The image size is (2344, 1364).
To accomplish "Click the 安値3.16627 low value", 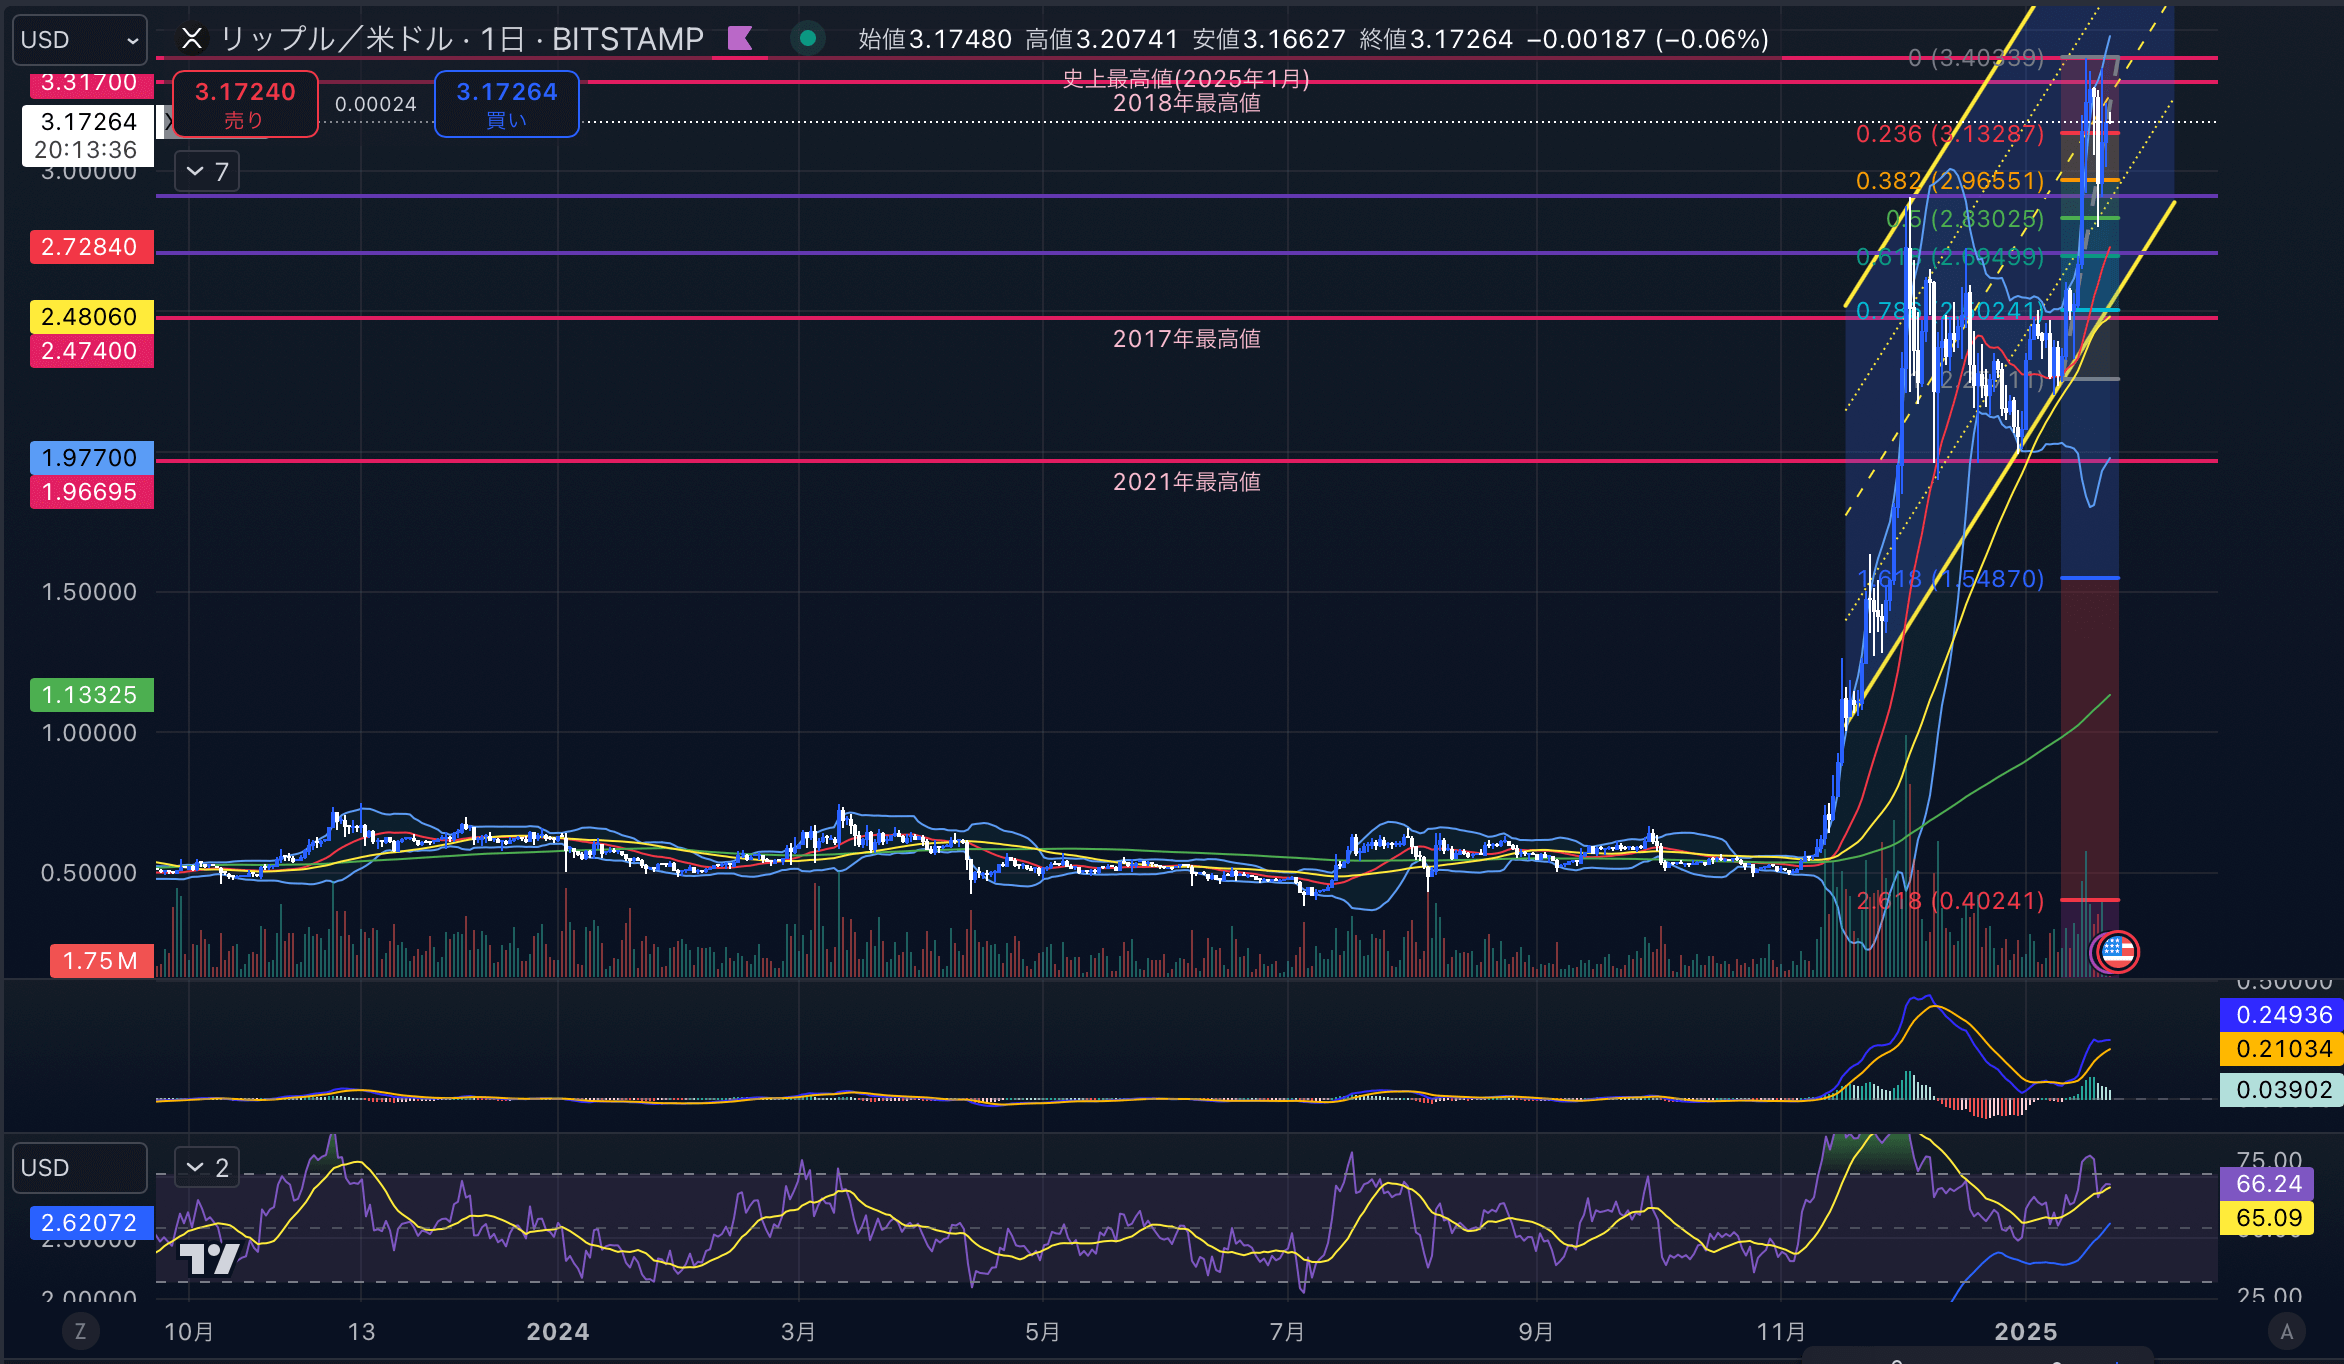I will click(1269, 39).
